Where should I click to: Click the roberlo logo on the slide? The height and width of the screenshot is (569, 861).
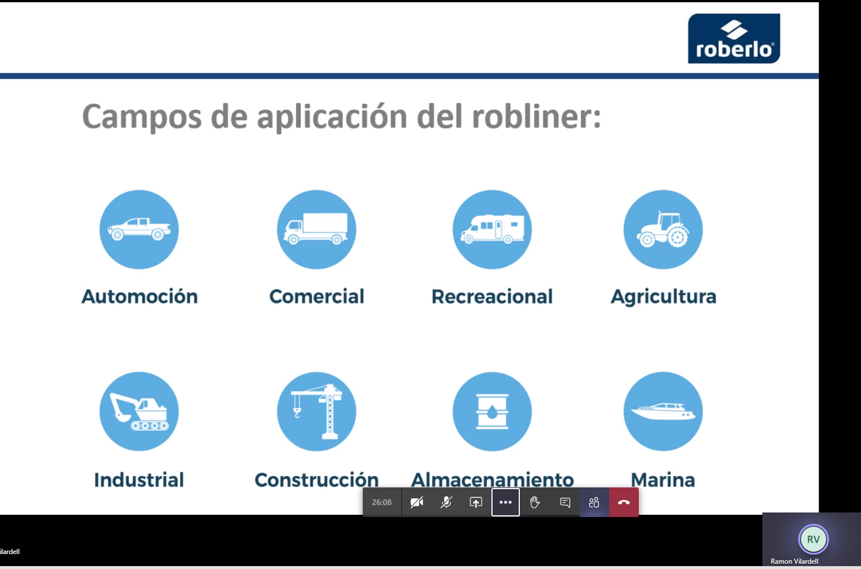pyautogui.click(x=734, y=38)
